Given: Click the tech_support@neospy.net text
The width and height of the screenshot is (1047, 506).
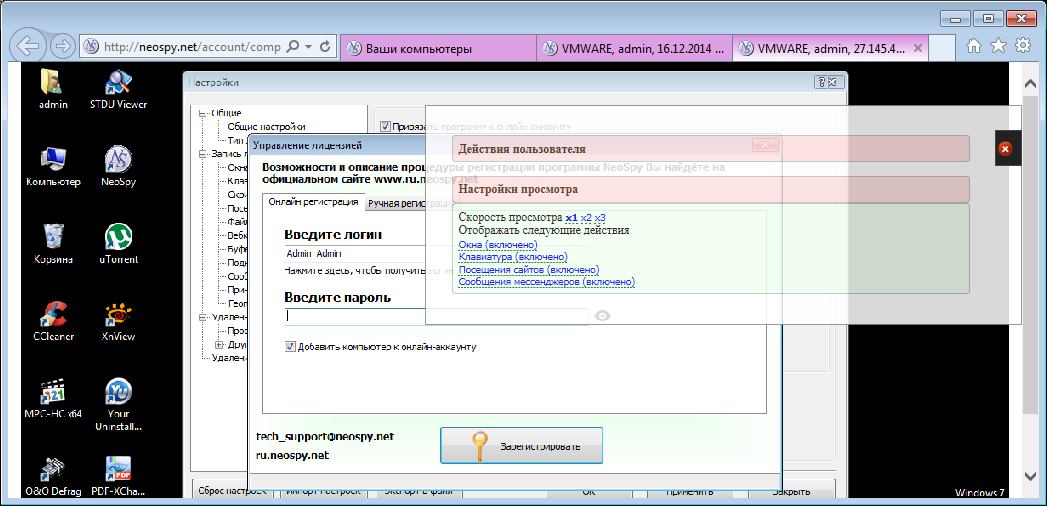Looking at the screenshot, I should point(325,437).
